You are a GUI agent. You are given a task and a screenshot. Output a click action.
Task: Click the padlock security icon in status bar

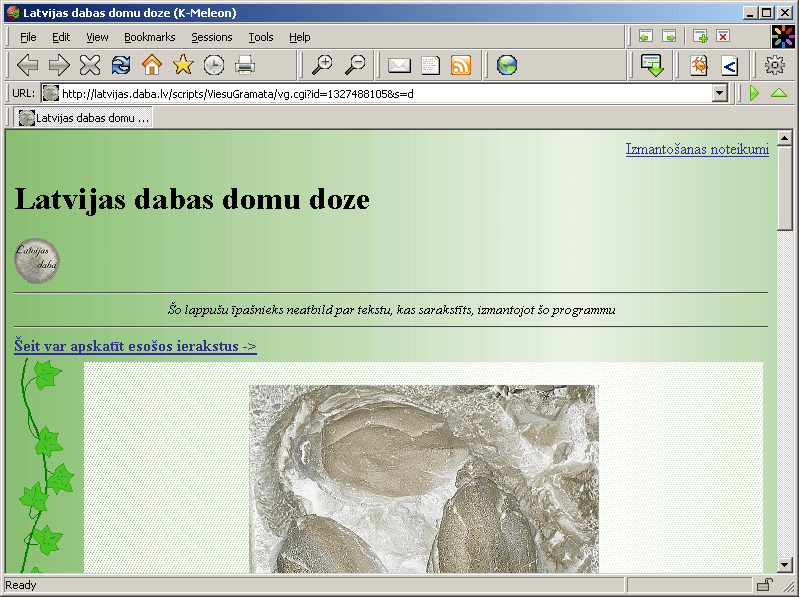pos(764,585)
